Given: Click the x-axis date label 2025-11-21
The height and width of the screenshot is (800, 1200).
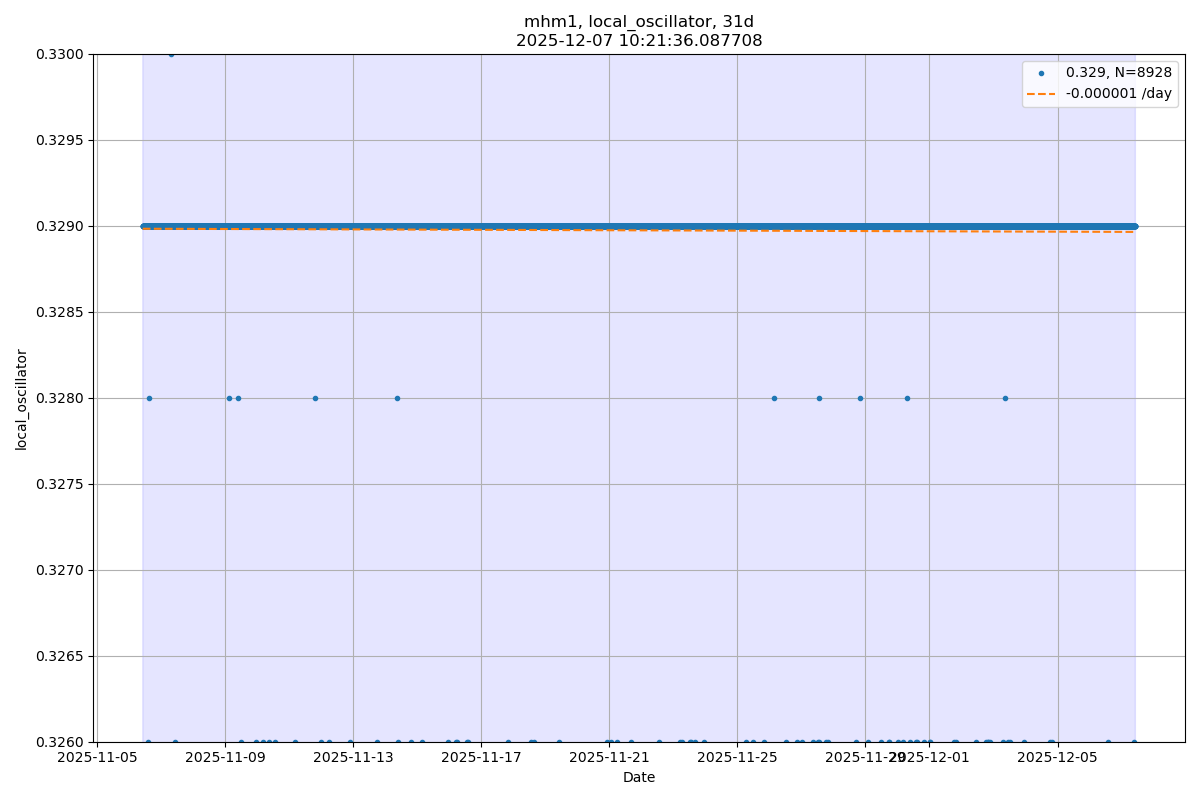Looking at the screenshot, I should click(x=609, y=758).
